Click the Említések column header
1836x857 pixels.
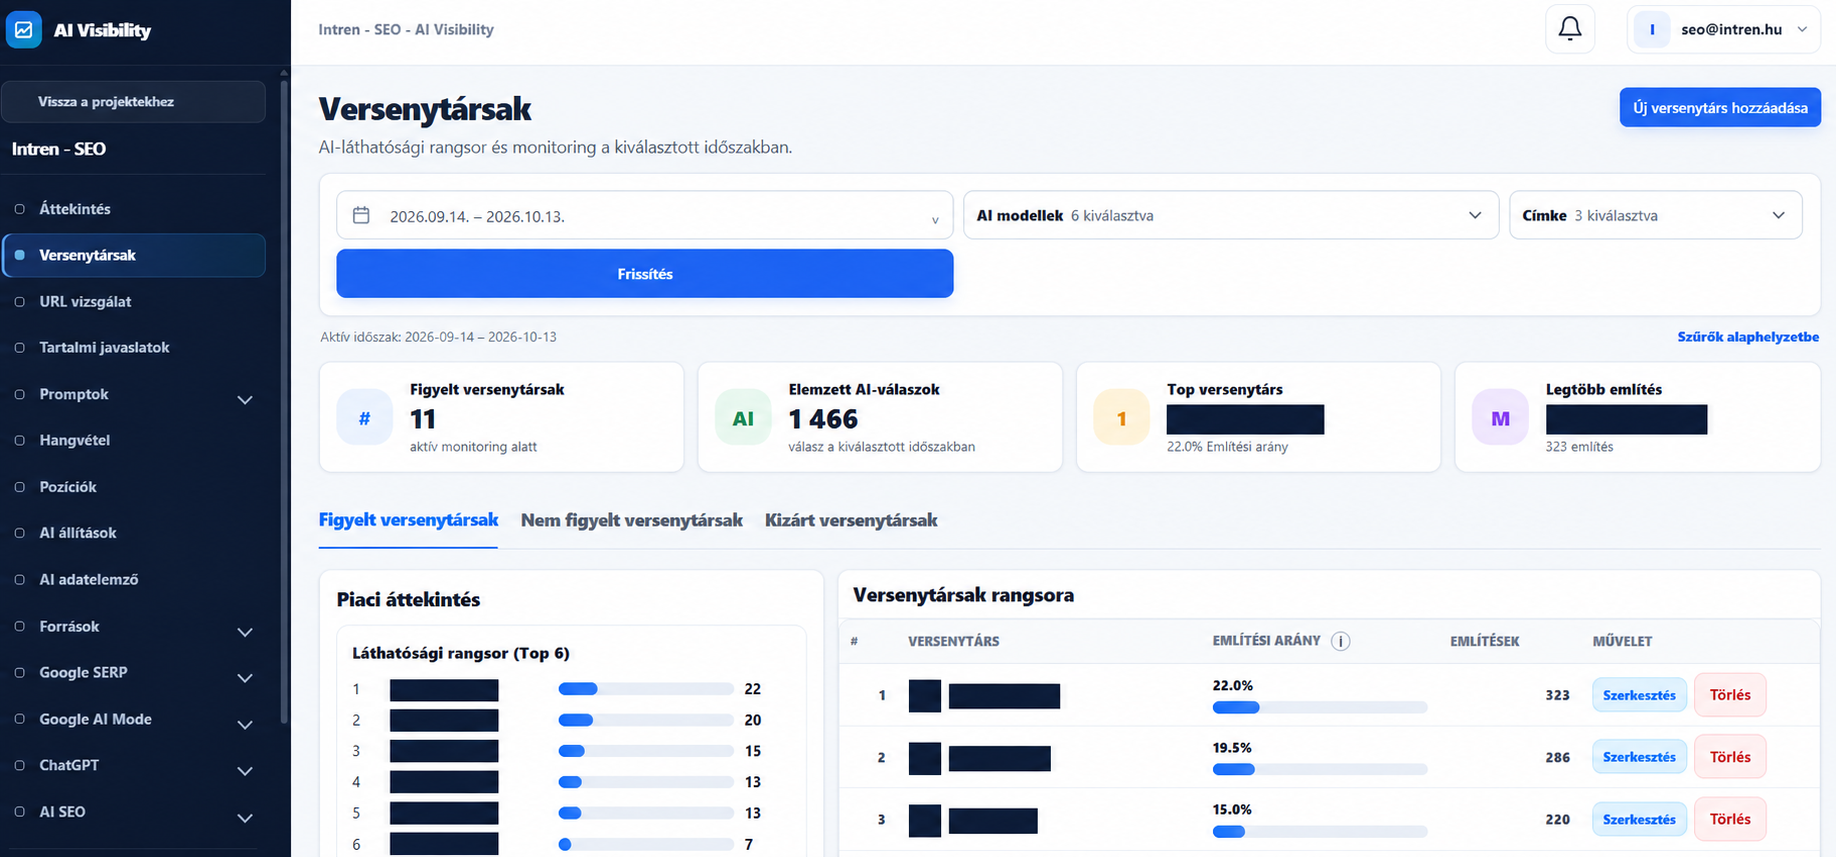(x=1484, y=641)
